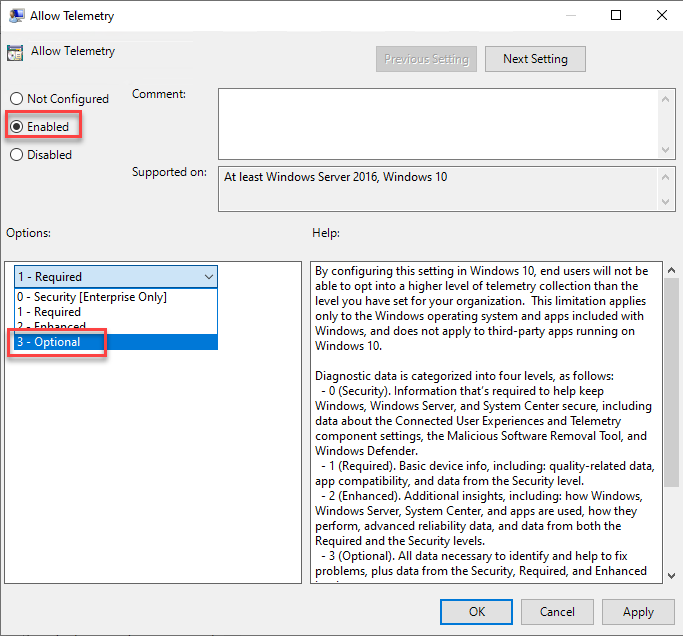The height and width of the screenshot is (636, 683).
Task: Click the 'Help:' label
Action: [326, 233]
